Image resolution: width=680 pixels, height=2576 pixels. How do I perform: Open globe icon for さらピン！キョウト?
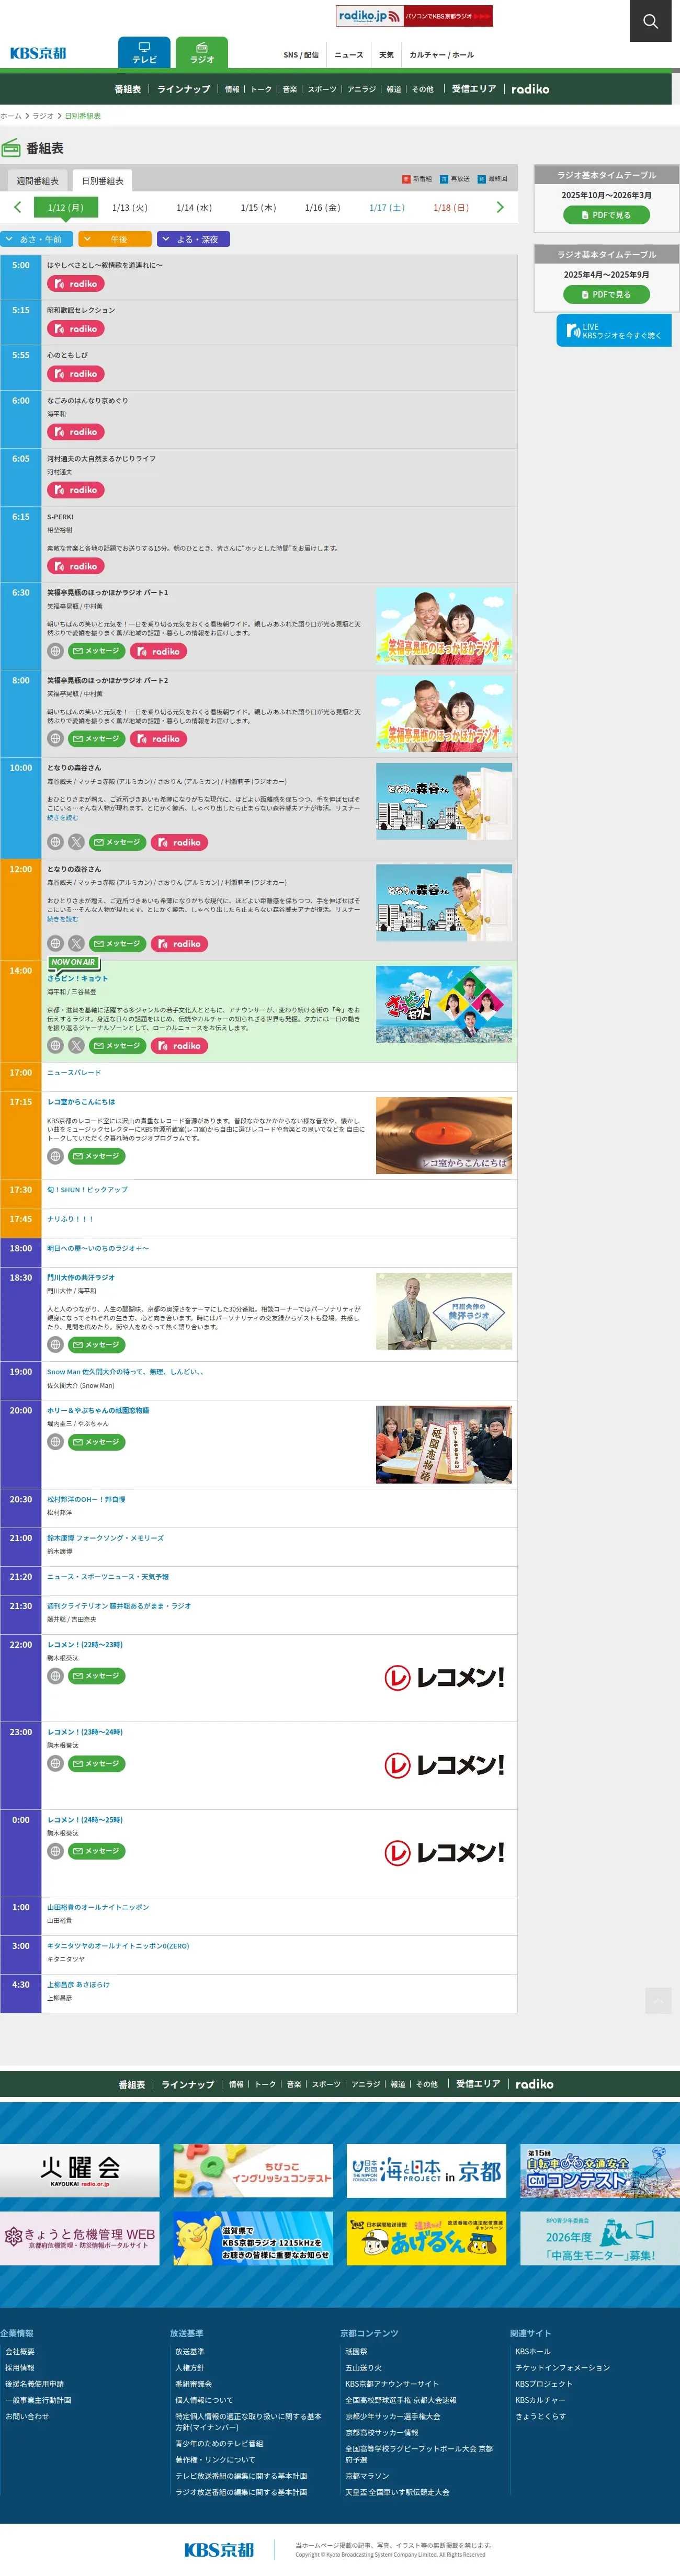[x=56, y=1046]
